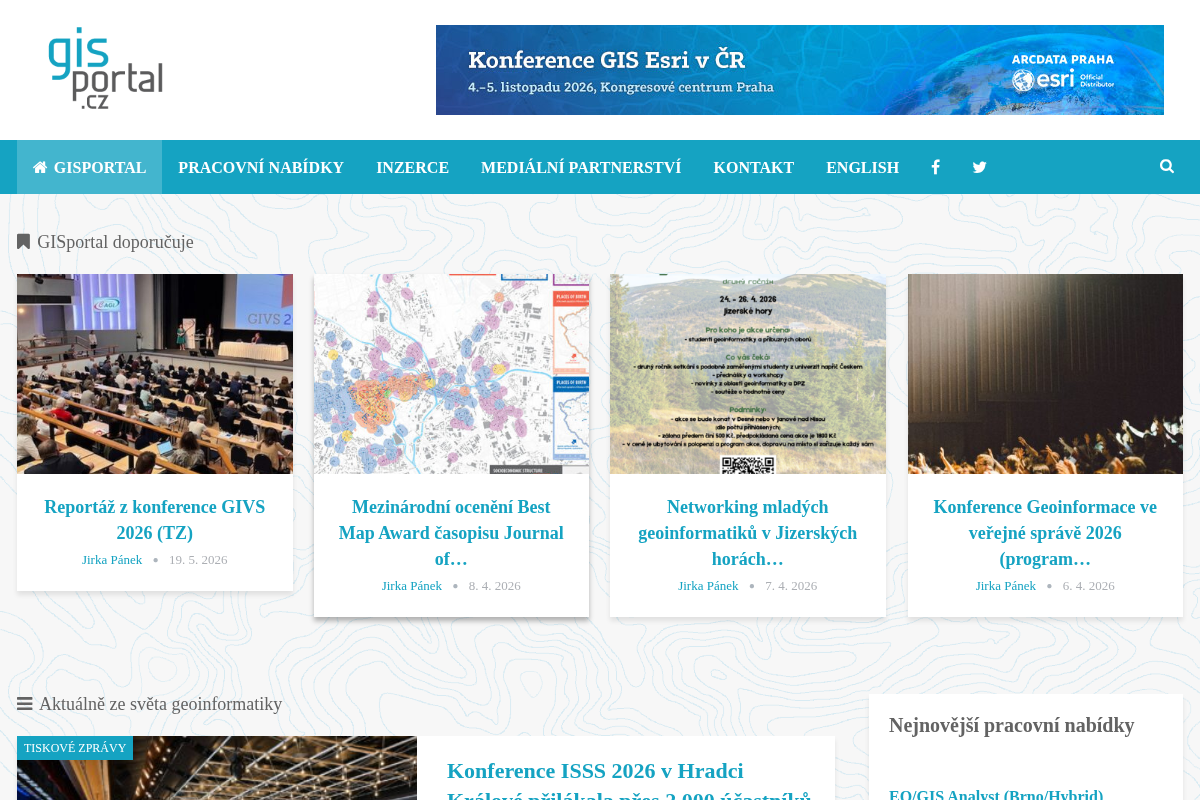Open the INZERCE menu item
This screenshot has width=1200, height=800.
(412, 167)
